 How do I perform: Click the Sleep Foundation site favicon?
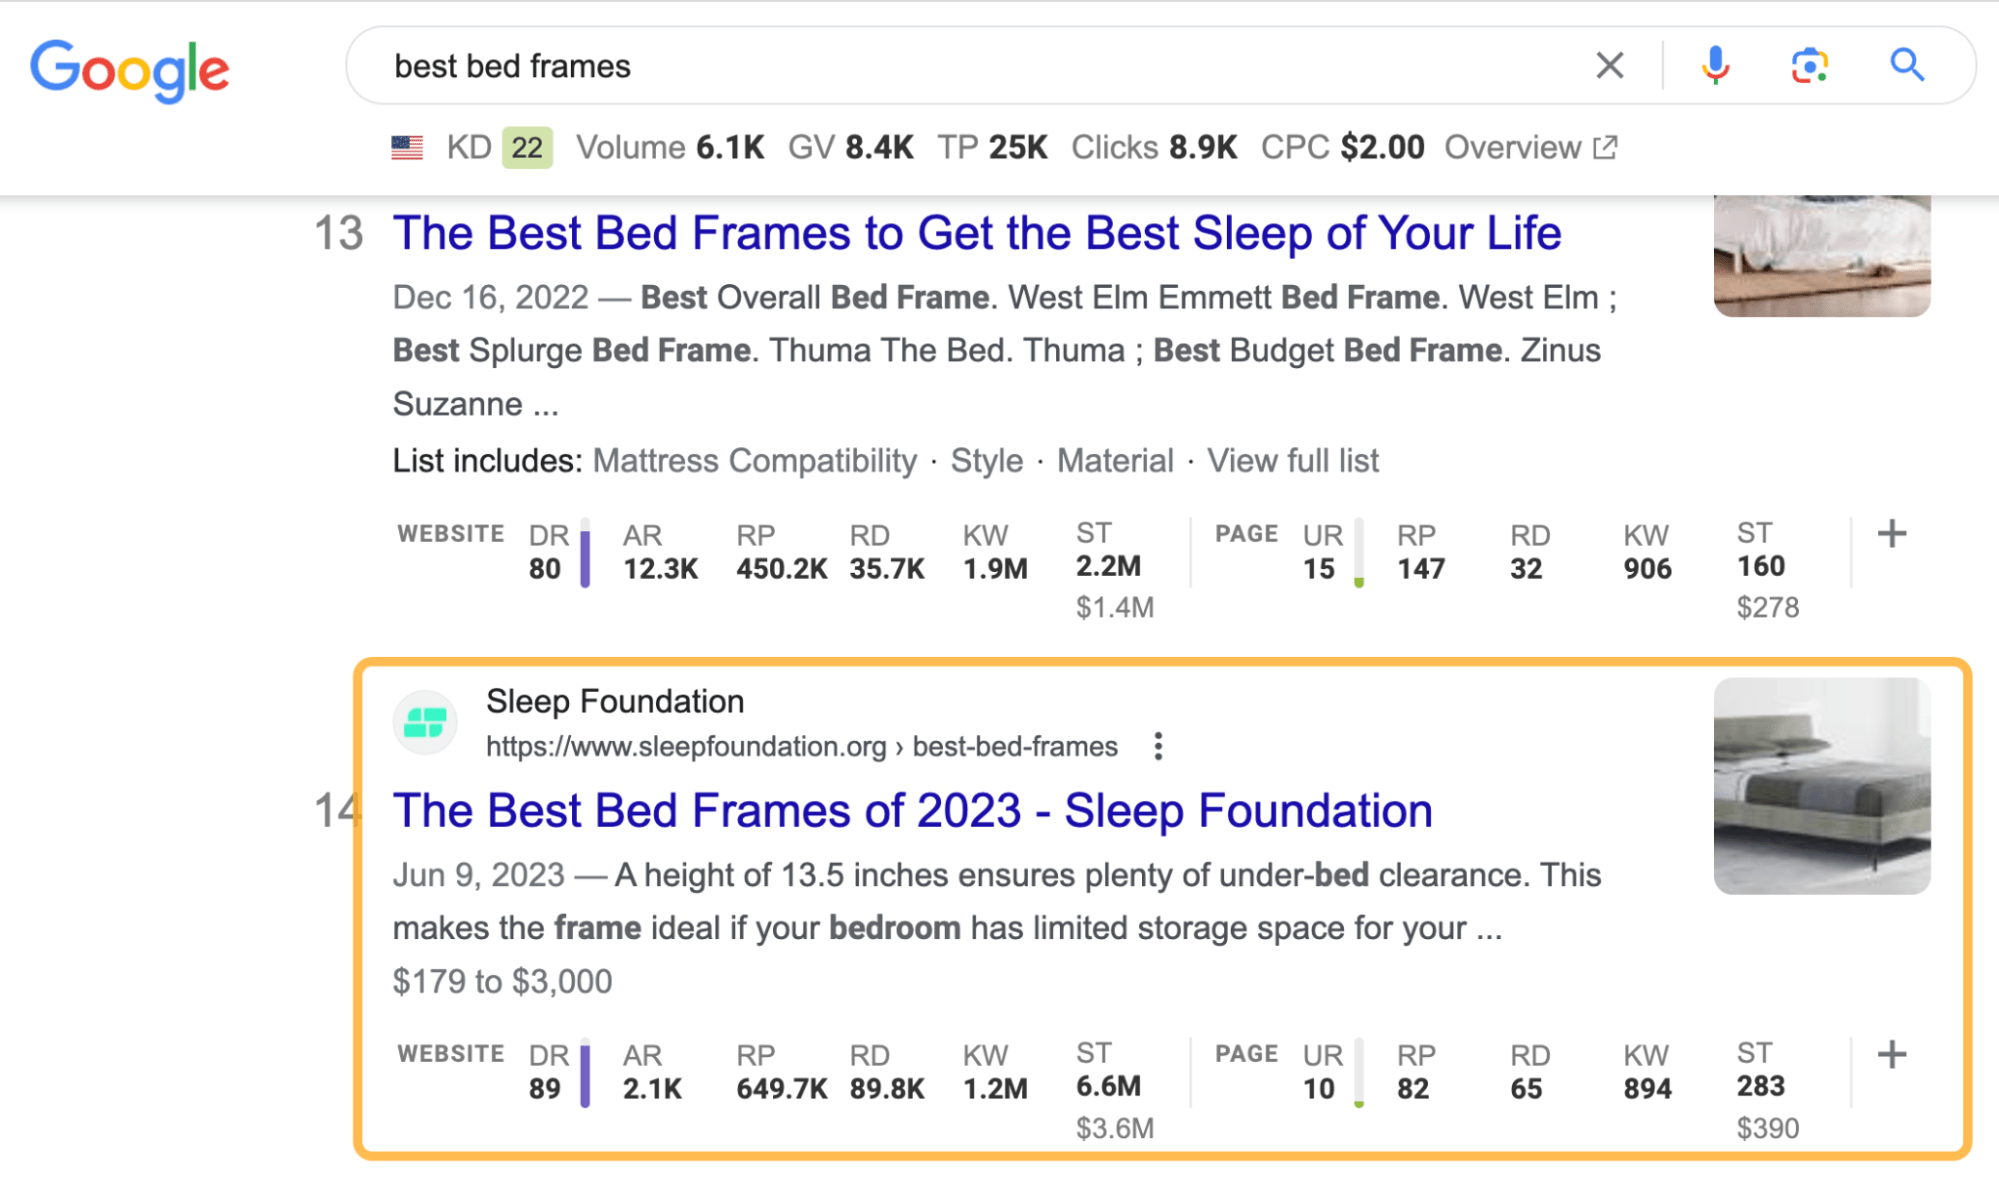426,721
